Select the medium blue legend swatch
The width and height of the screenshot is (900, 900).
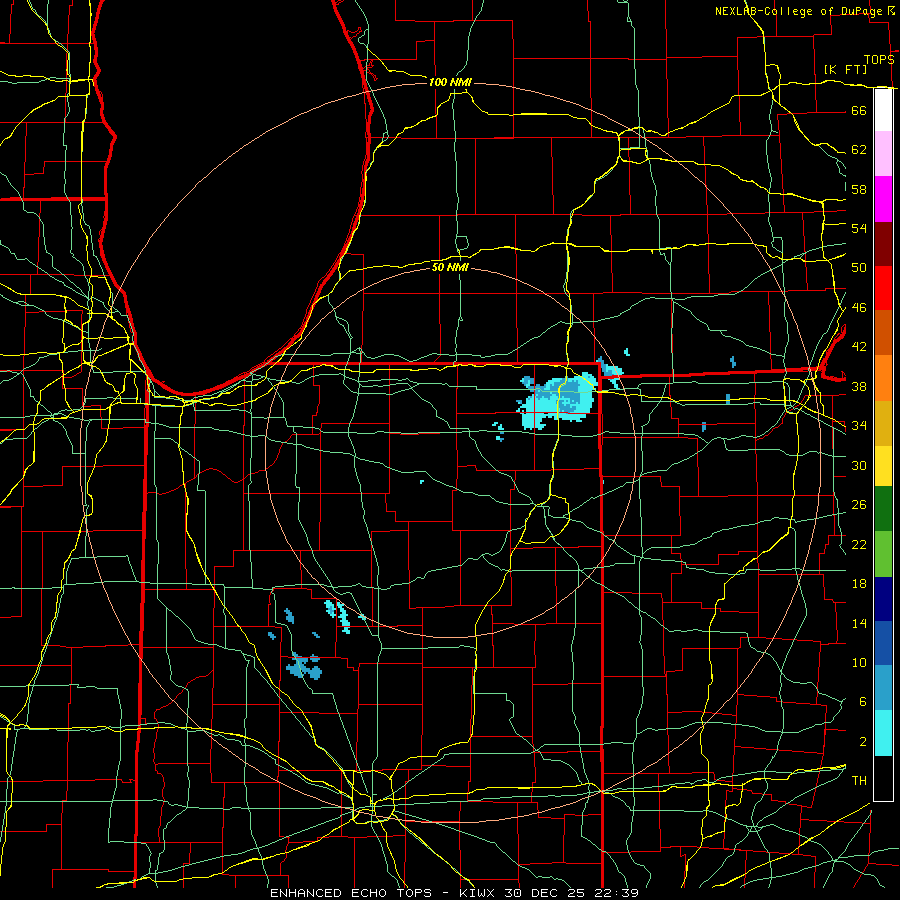883,643
